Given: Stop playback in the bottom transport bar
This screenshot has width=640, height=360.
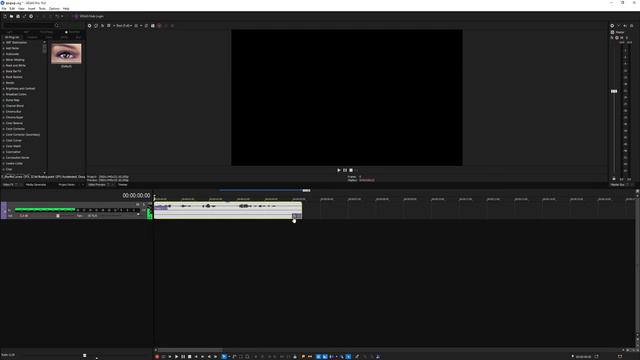Looking at the screenshot, I should (x=189, y=357).
